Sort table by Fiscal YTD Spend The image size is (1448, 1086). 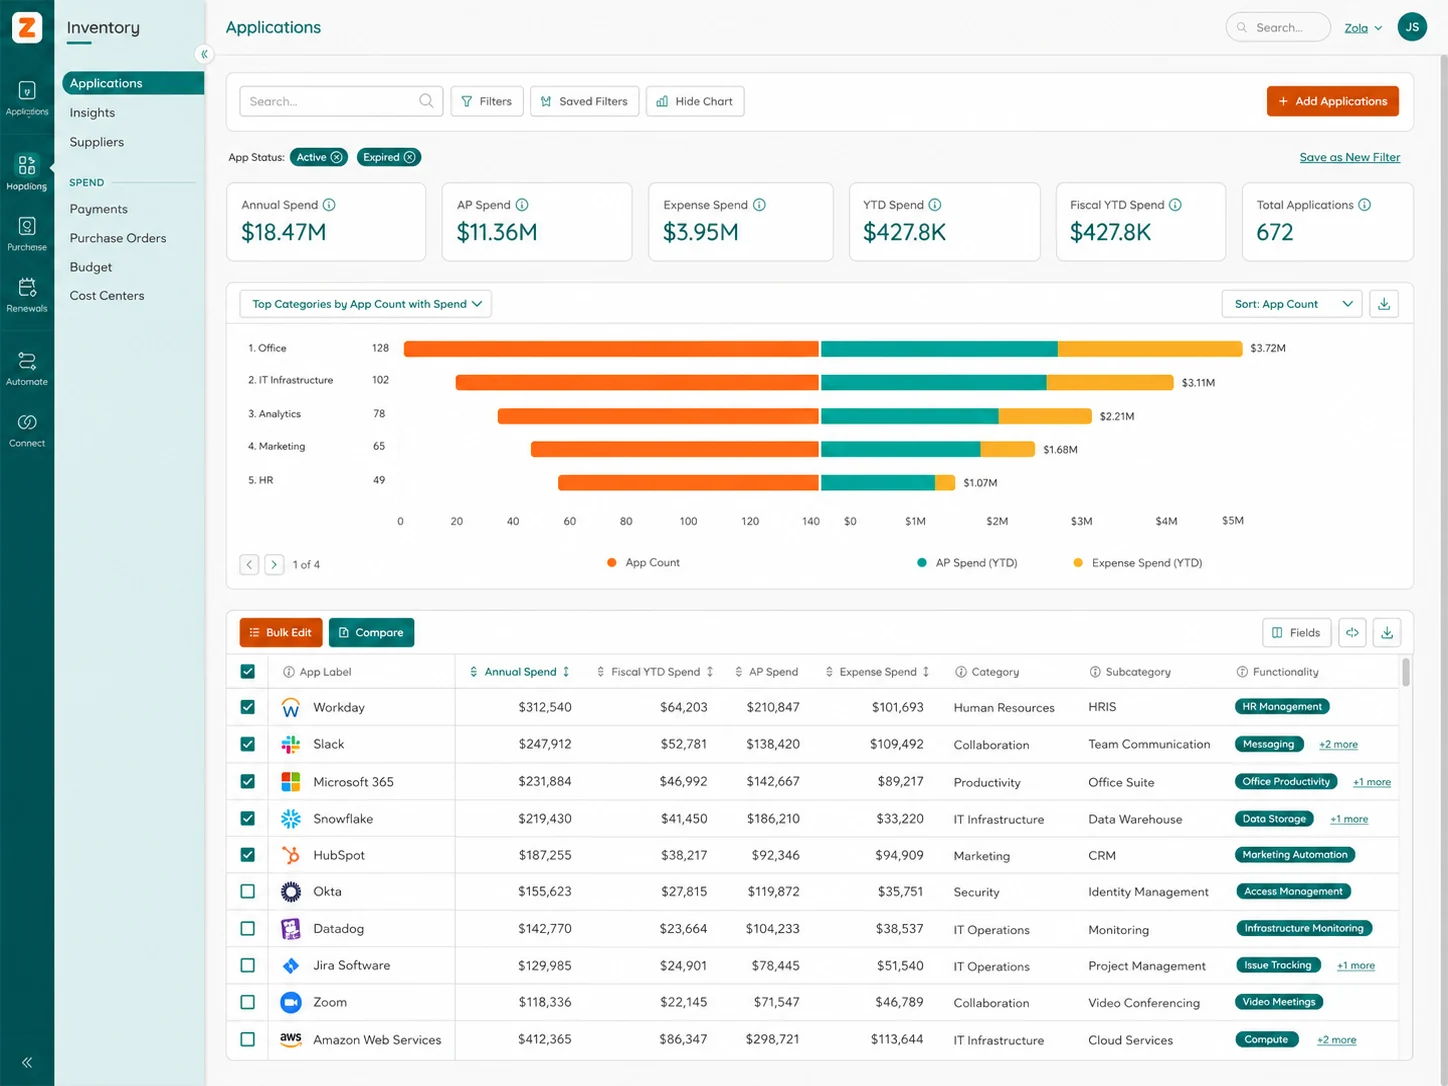point(655,672)
